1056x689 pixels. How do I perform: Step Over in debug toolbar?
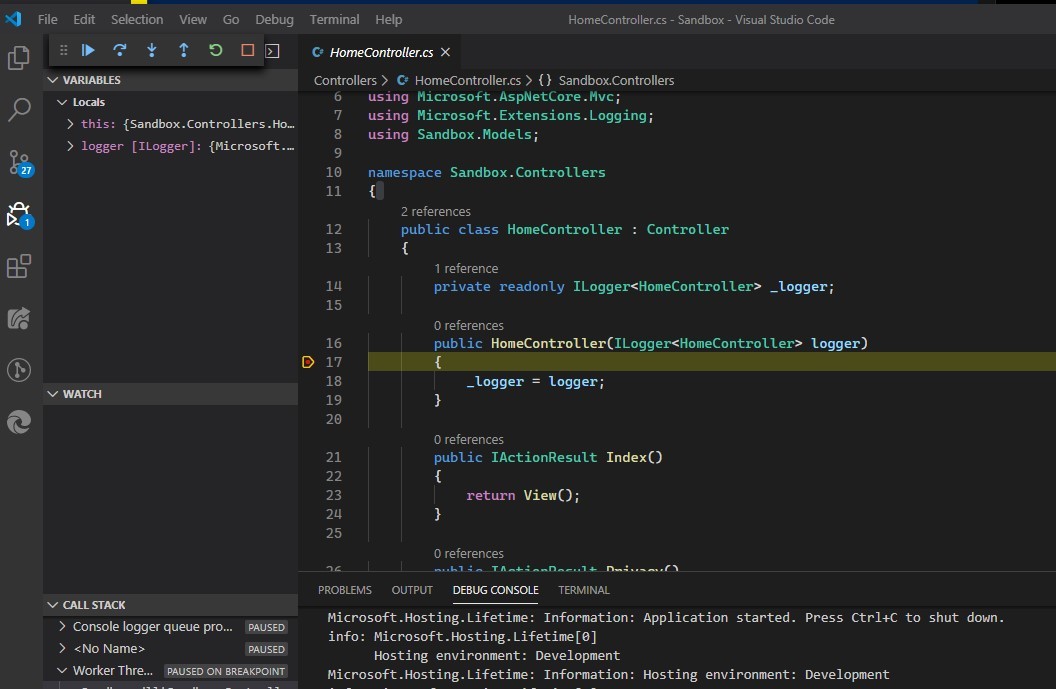(x=120, y=50)
